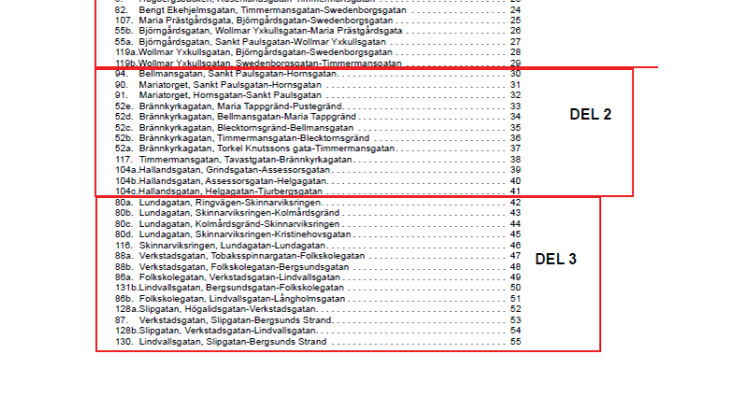Click row 94 Bellmansgatan entry
746x419 pixels.
[318, 74]
